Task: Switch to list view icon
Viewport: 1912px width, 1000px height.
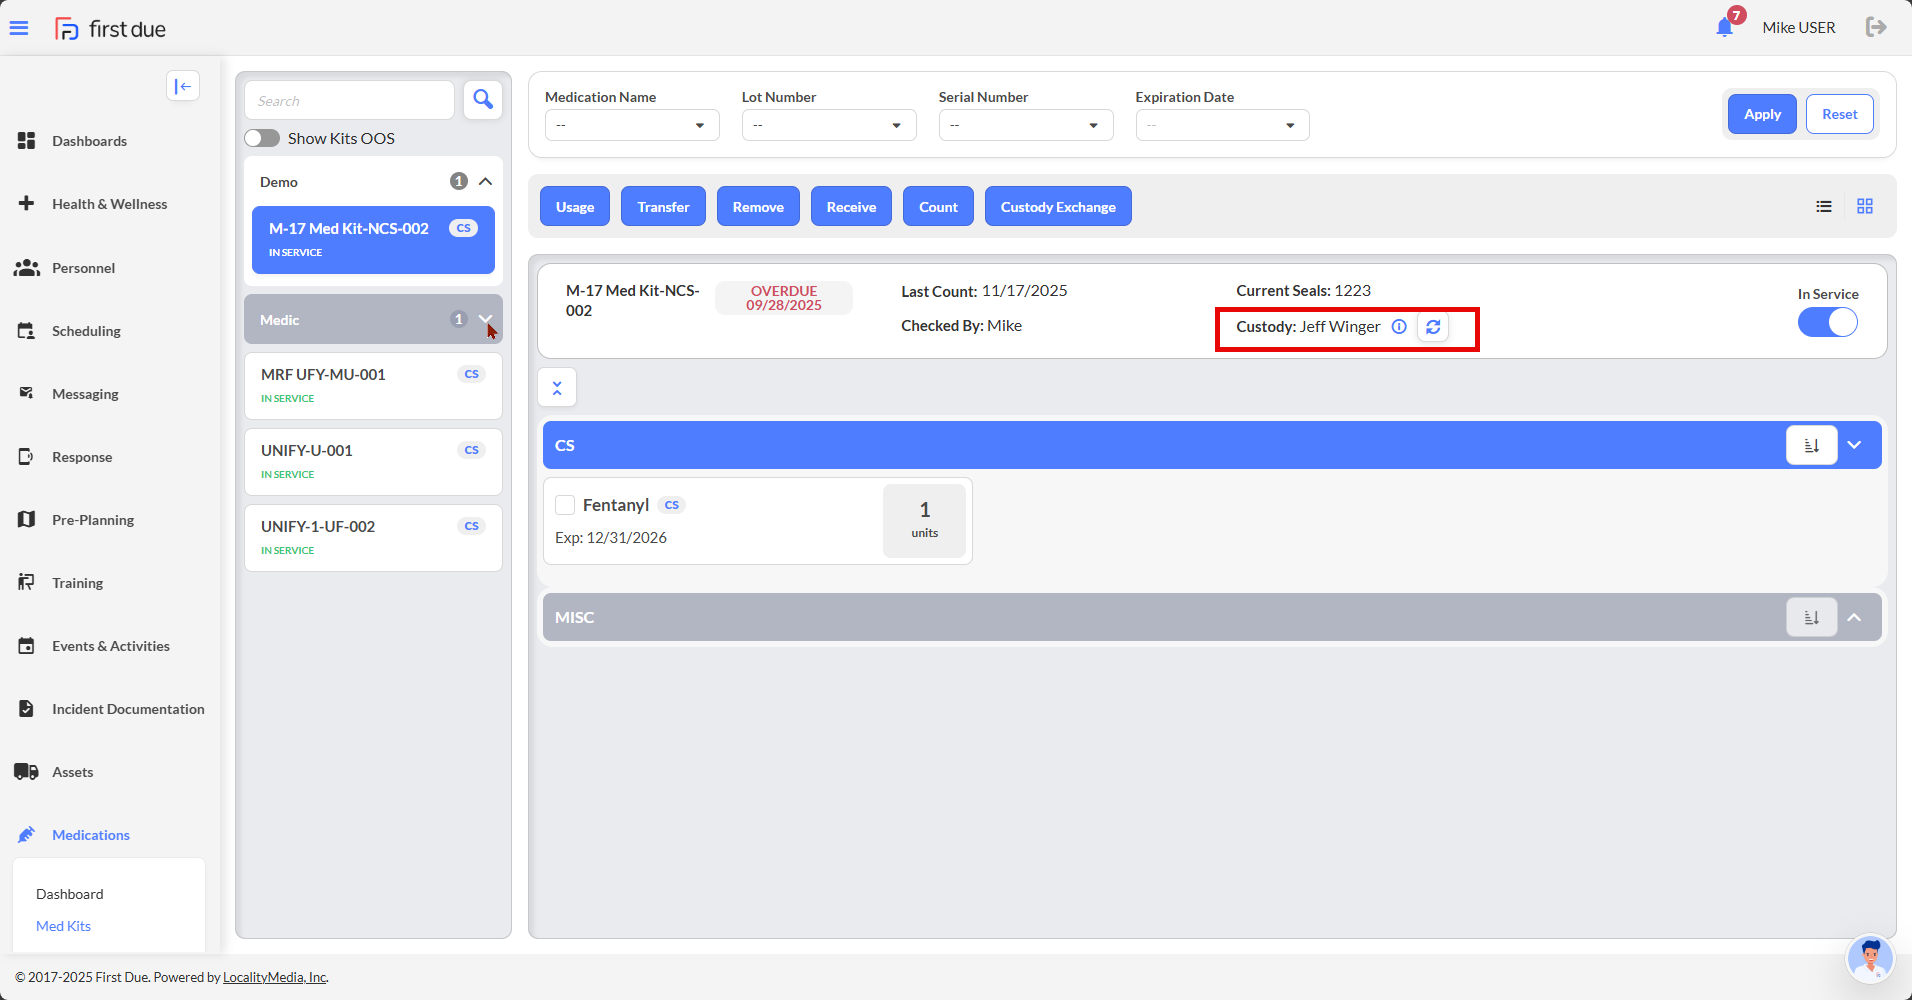Action: click(x=1824, y=206)
